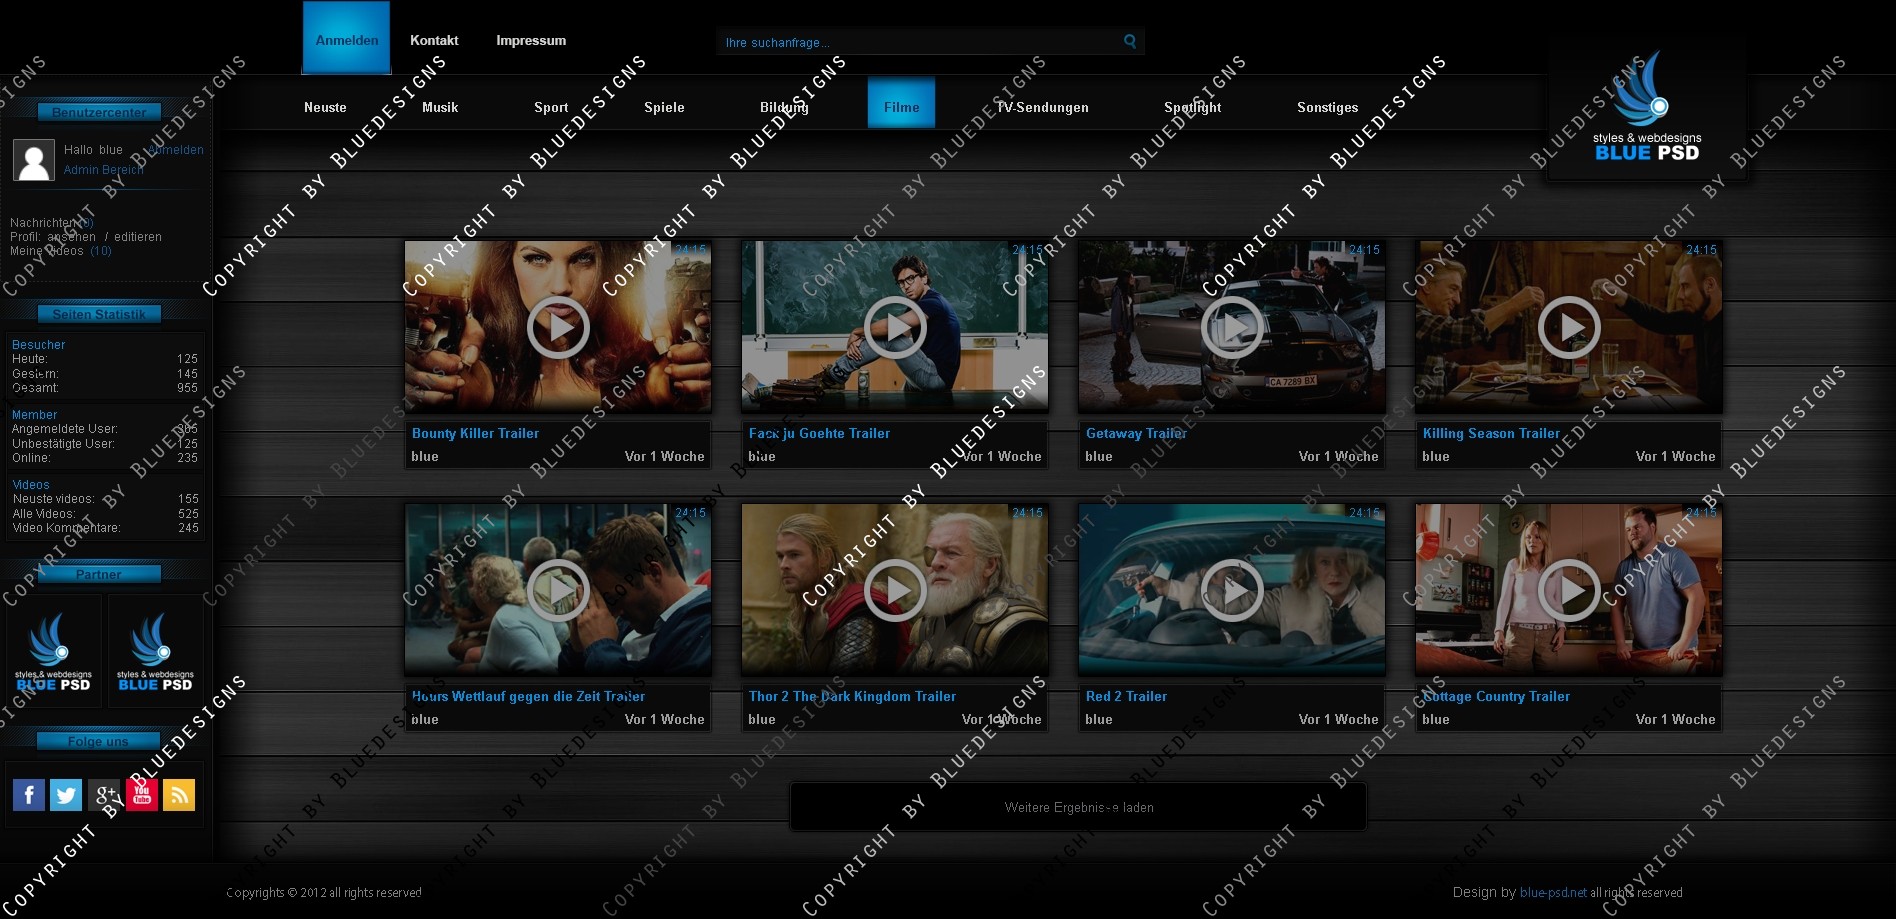
Task: Click Weitere Ergebnisse laden button
Action: coord(1078,807)
